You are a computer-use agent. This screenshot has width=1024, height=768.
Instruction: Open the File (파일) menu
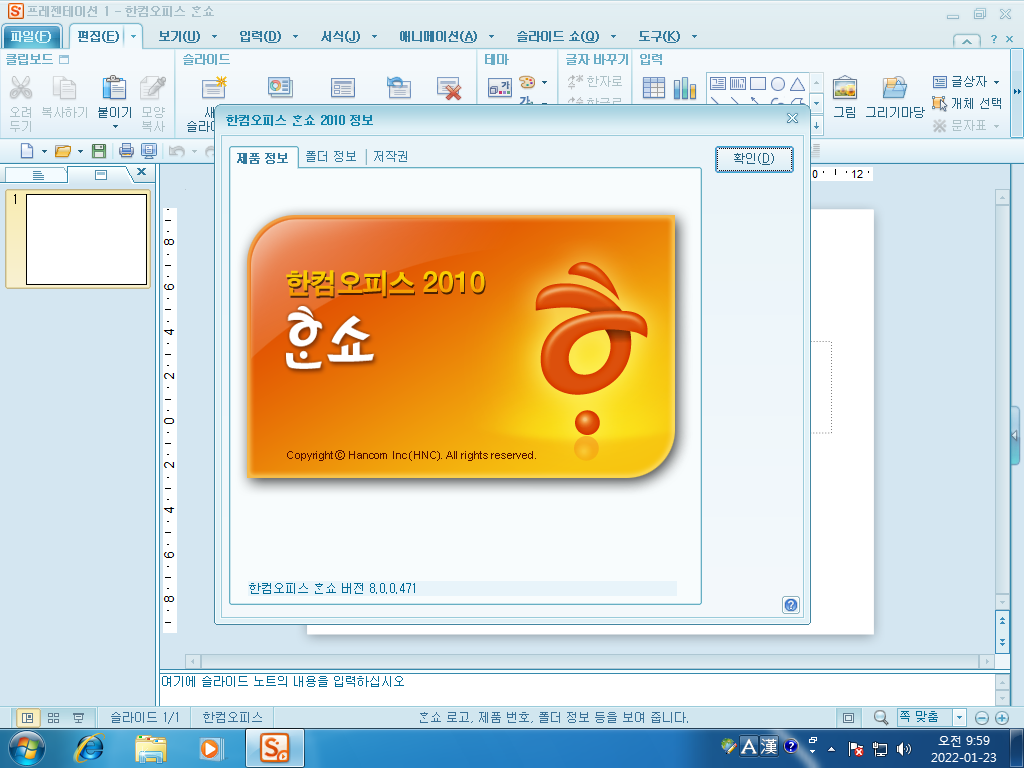tap(31, 36)
